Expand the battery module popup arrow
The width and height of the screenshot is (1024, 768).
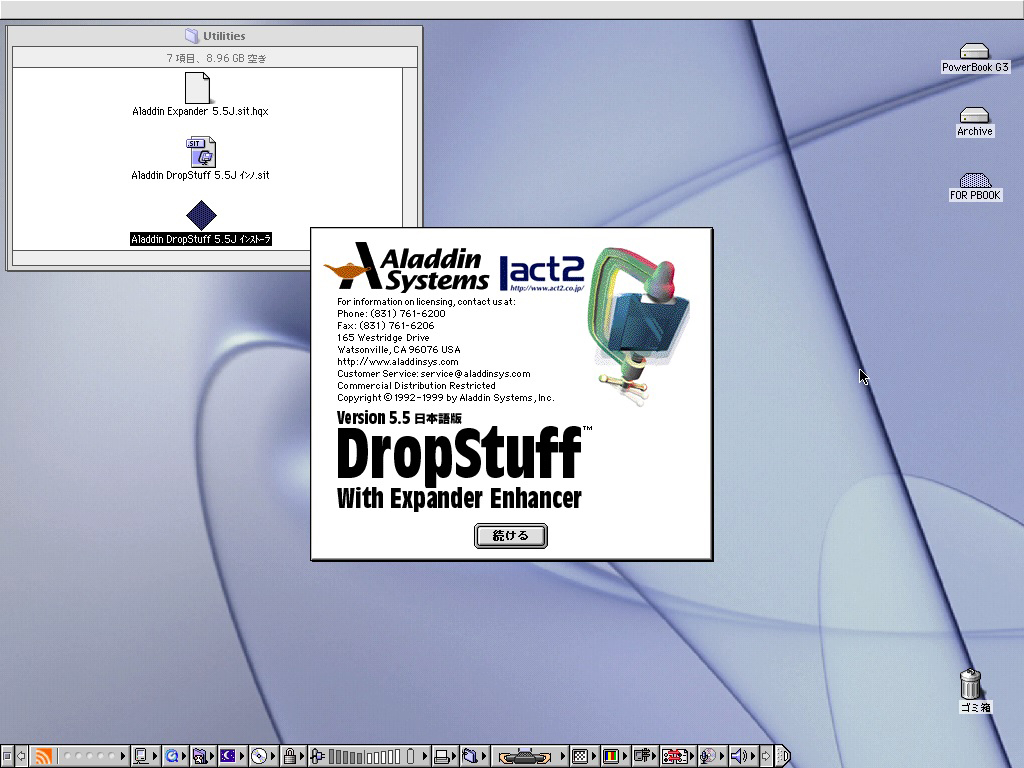pyautogui.click(x=424, y=756)
